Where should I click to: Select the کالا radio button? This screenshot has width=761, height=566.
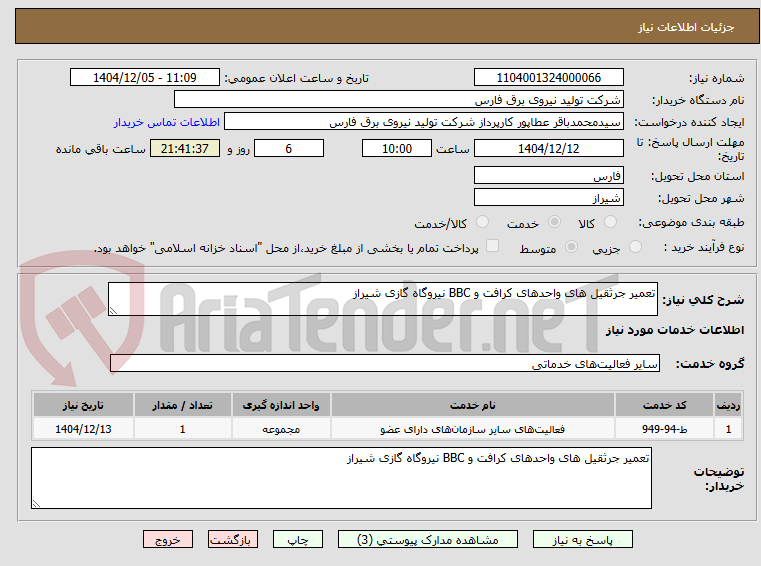coord(610,222)
